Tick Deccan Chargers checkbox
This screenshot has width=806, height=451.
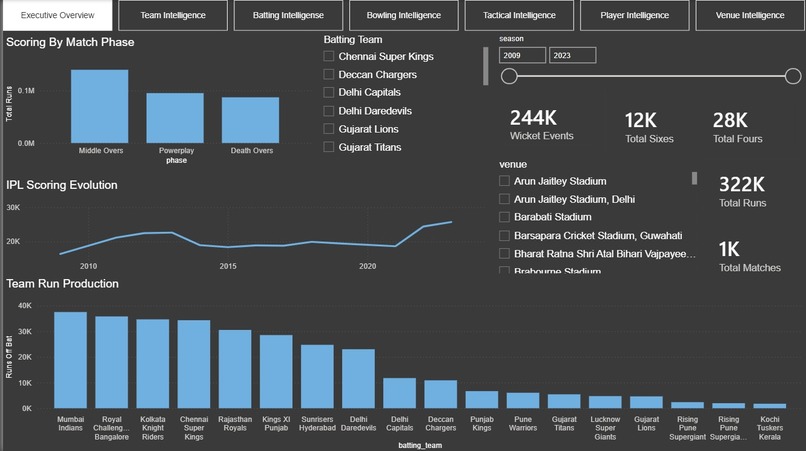(329, 75)
